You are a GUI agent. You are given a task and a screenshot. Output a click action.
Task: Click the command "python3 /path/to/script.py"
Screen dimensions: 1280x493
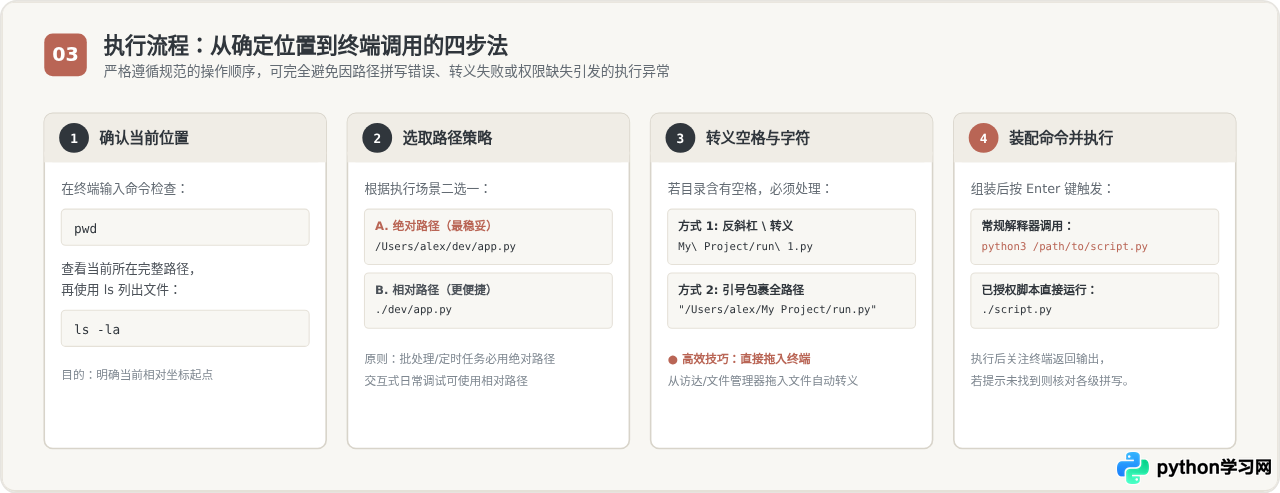[x=1064, y=245]
